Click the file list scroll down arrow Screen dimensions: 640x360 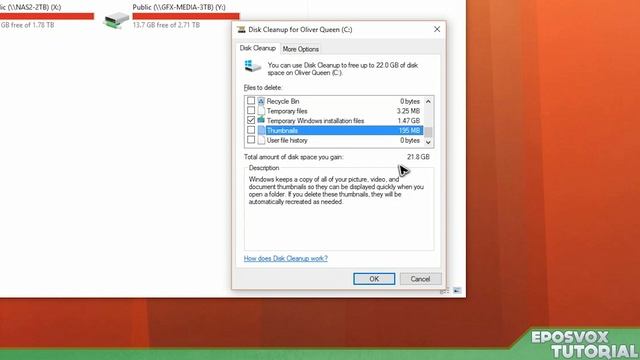click(428, 142)
